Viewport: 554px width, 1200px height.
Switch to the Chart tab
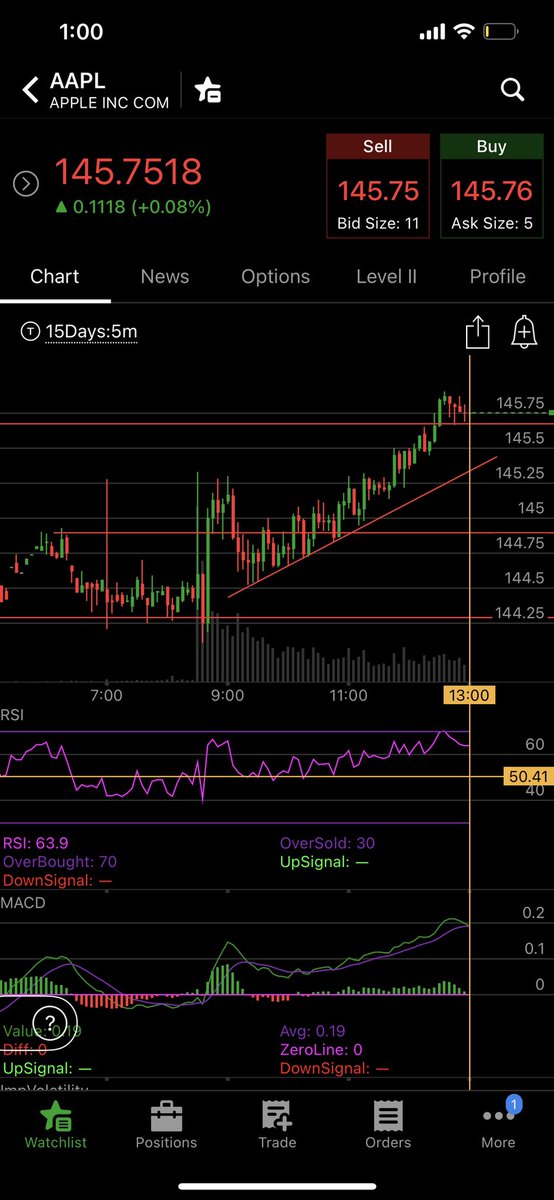(55, 276)
